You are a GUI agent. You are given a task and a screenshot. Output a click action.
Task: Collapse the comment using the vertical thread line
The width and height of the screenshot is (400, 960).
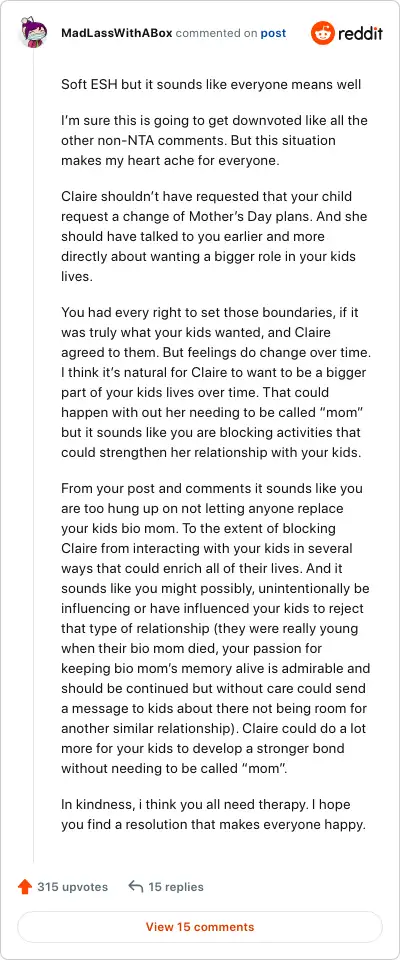[33, 455]
